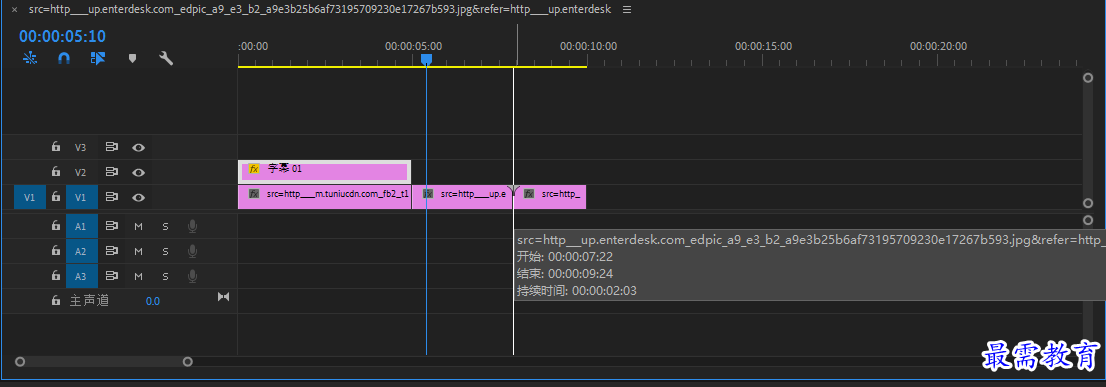Image resolution: width=1106 pixels, height=387 pixels.
Task: Click fx badge on the last V1 clip
Action: [x=528, y=193]
